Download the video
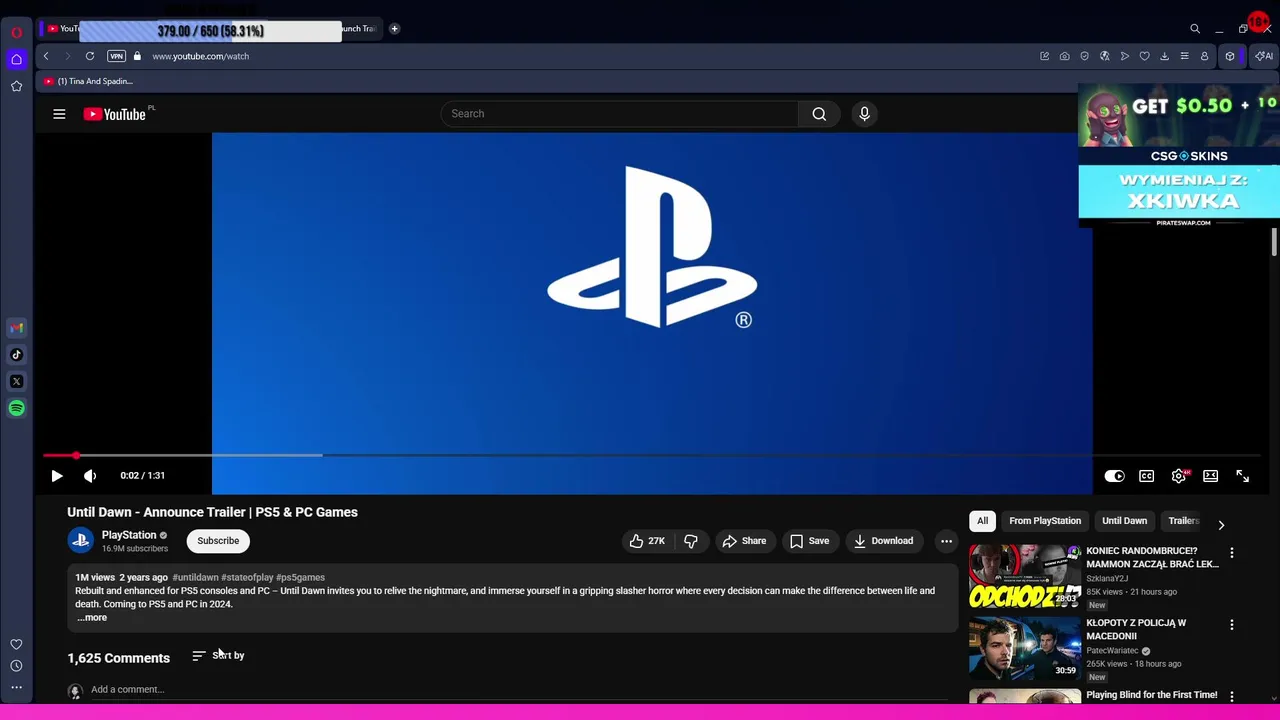 tap(883, 541)
